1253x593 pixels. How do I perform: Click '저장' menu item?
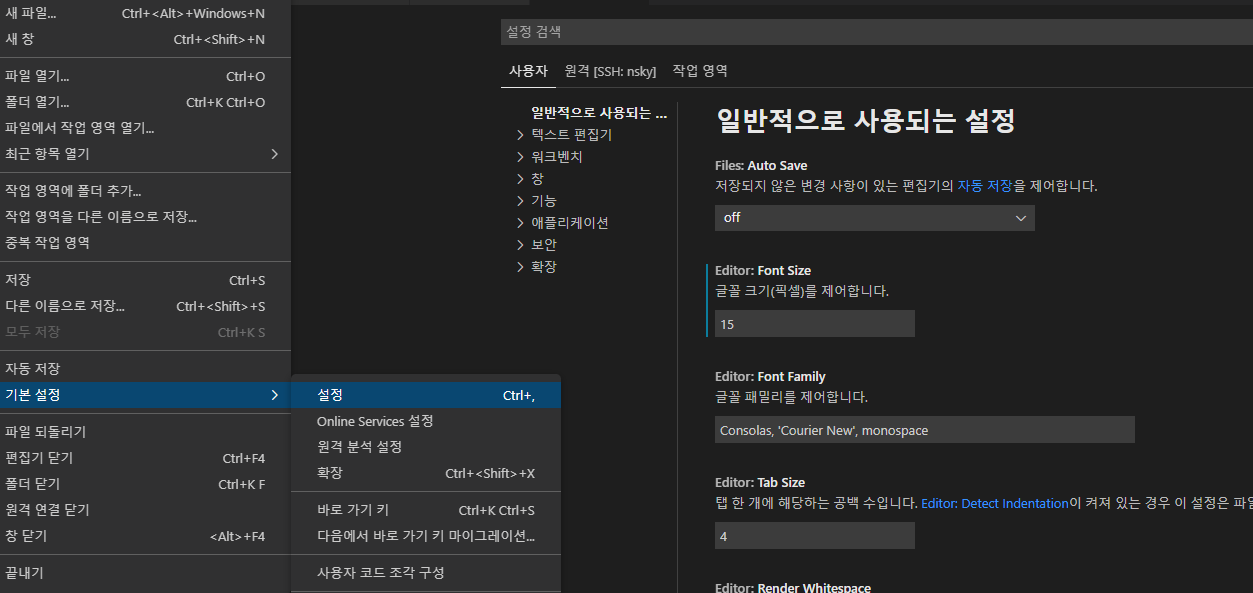145,280
